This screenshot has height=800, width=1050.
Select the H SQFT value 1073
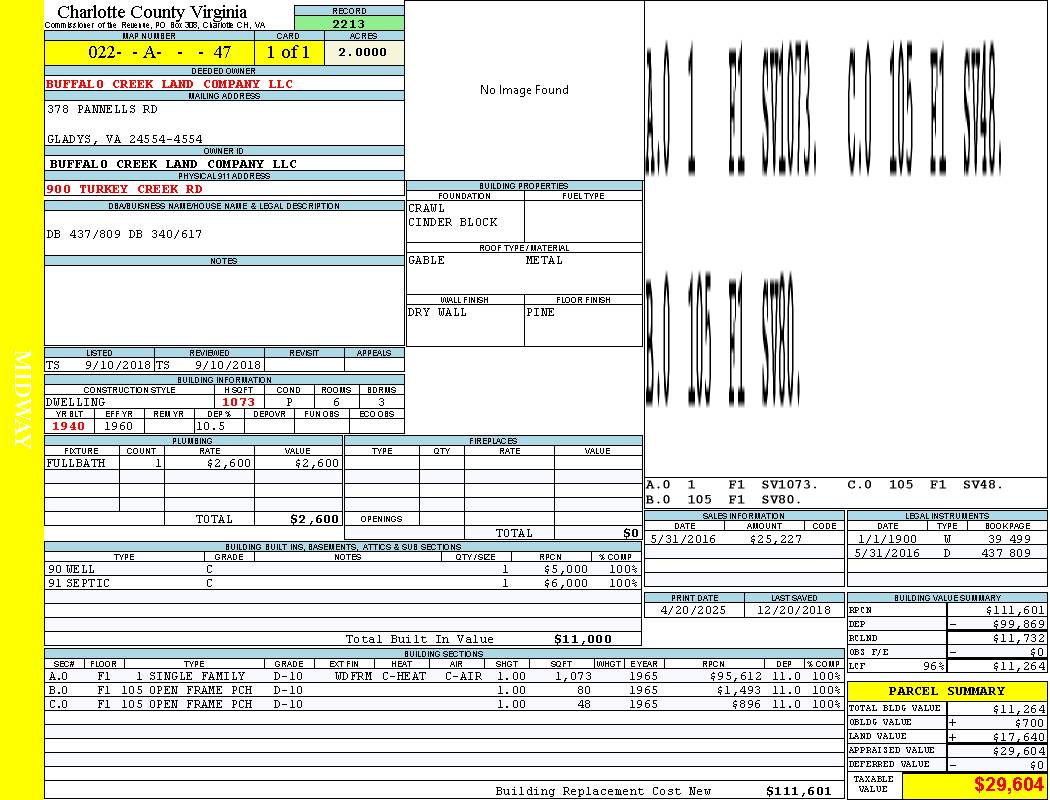click(x=238, y=402)
